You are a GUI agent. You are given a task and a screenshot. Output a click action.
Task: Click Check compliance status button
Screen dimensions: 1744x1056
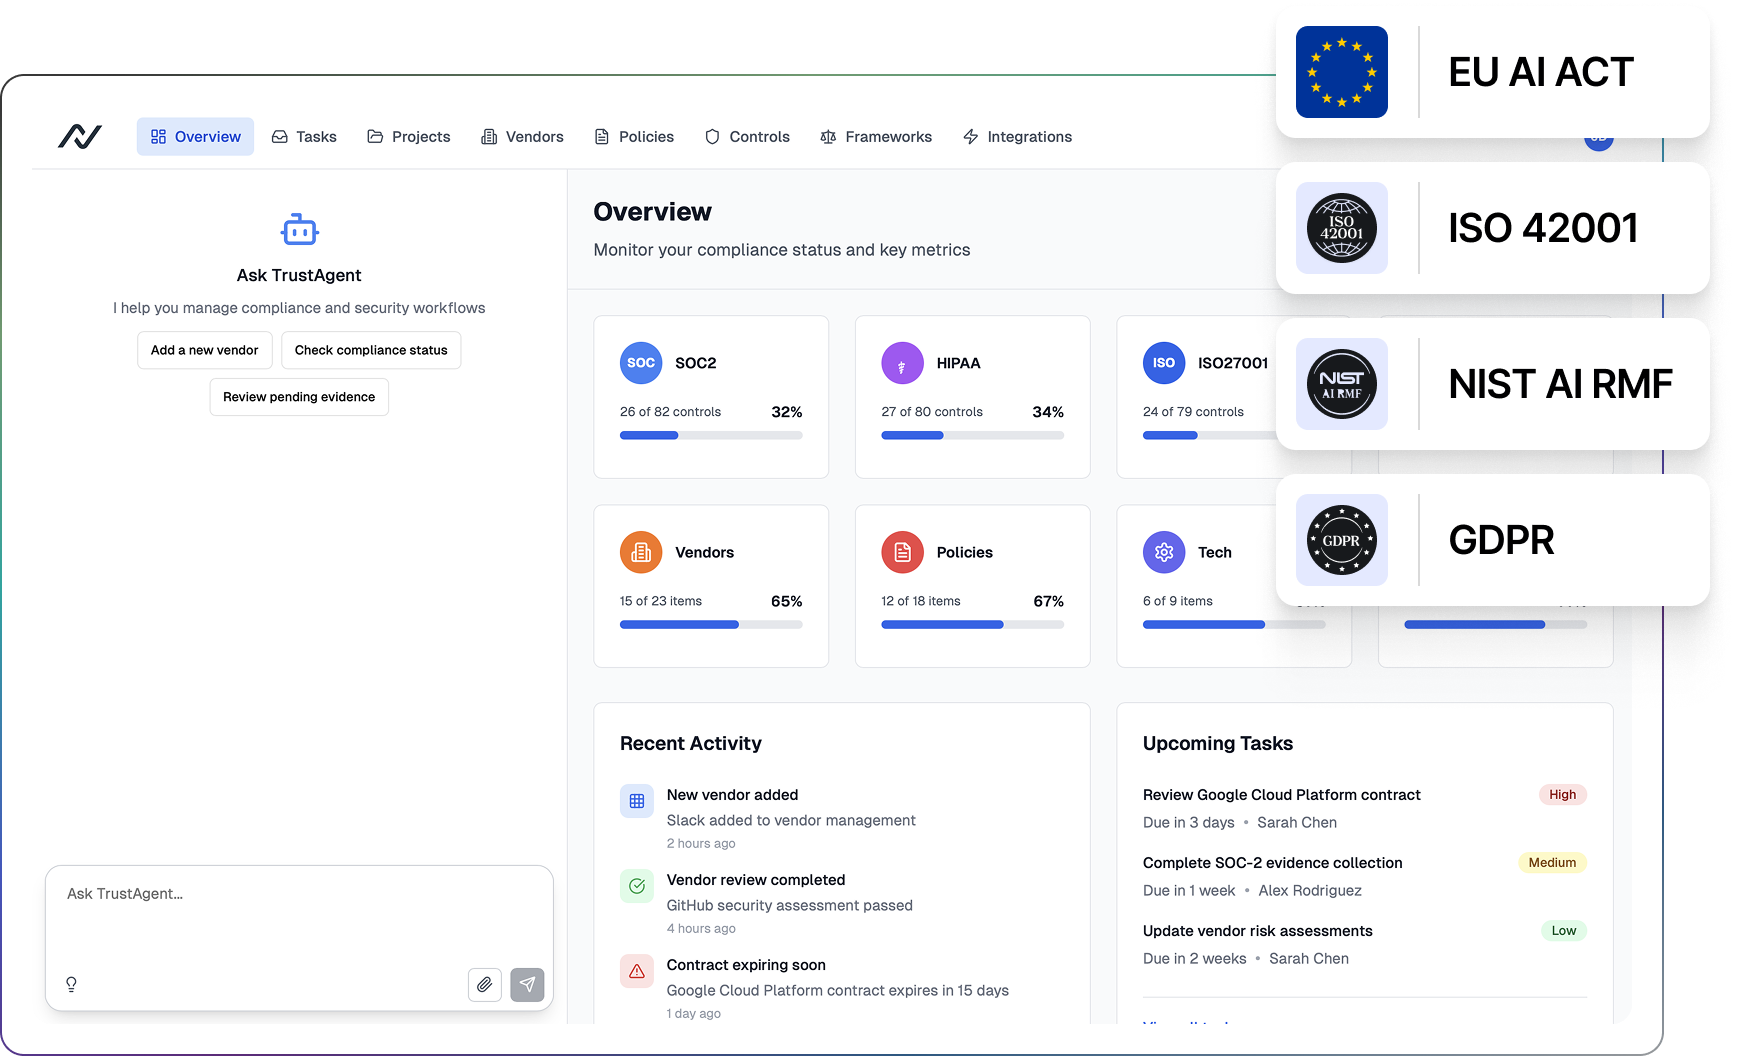[x=371, y=350]
